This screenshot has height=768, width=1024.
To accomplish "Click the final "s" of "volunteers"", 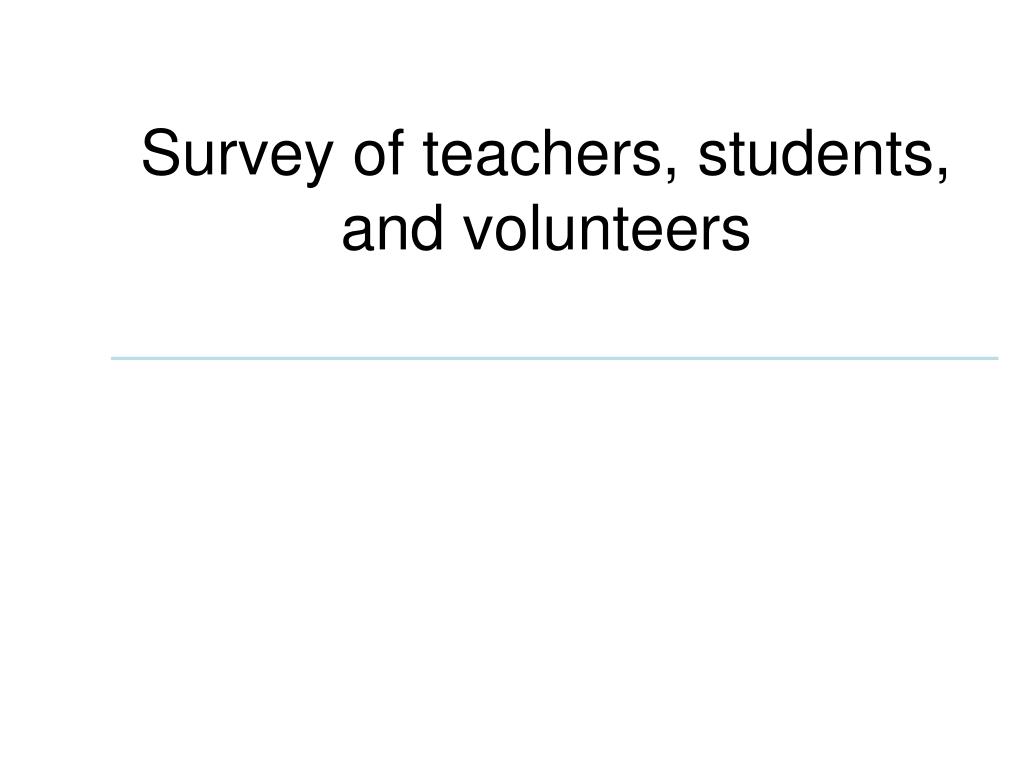I will click(x=738, y=233).
